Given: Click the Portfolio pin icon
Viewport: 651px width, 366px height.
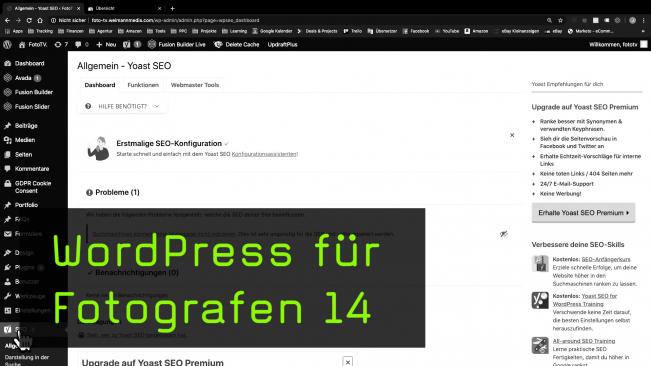Looking at the screenshot, I should point(7,205).
